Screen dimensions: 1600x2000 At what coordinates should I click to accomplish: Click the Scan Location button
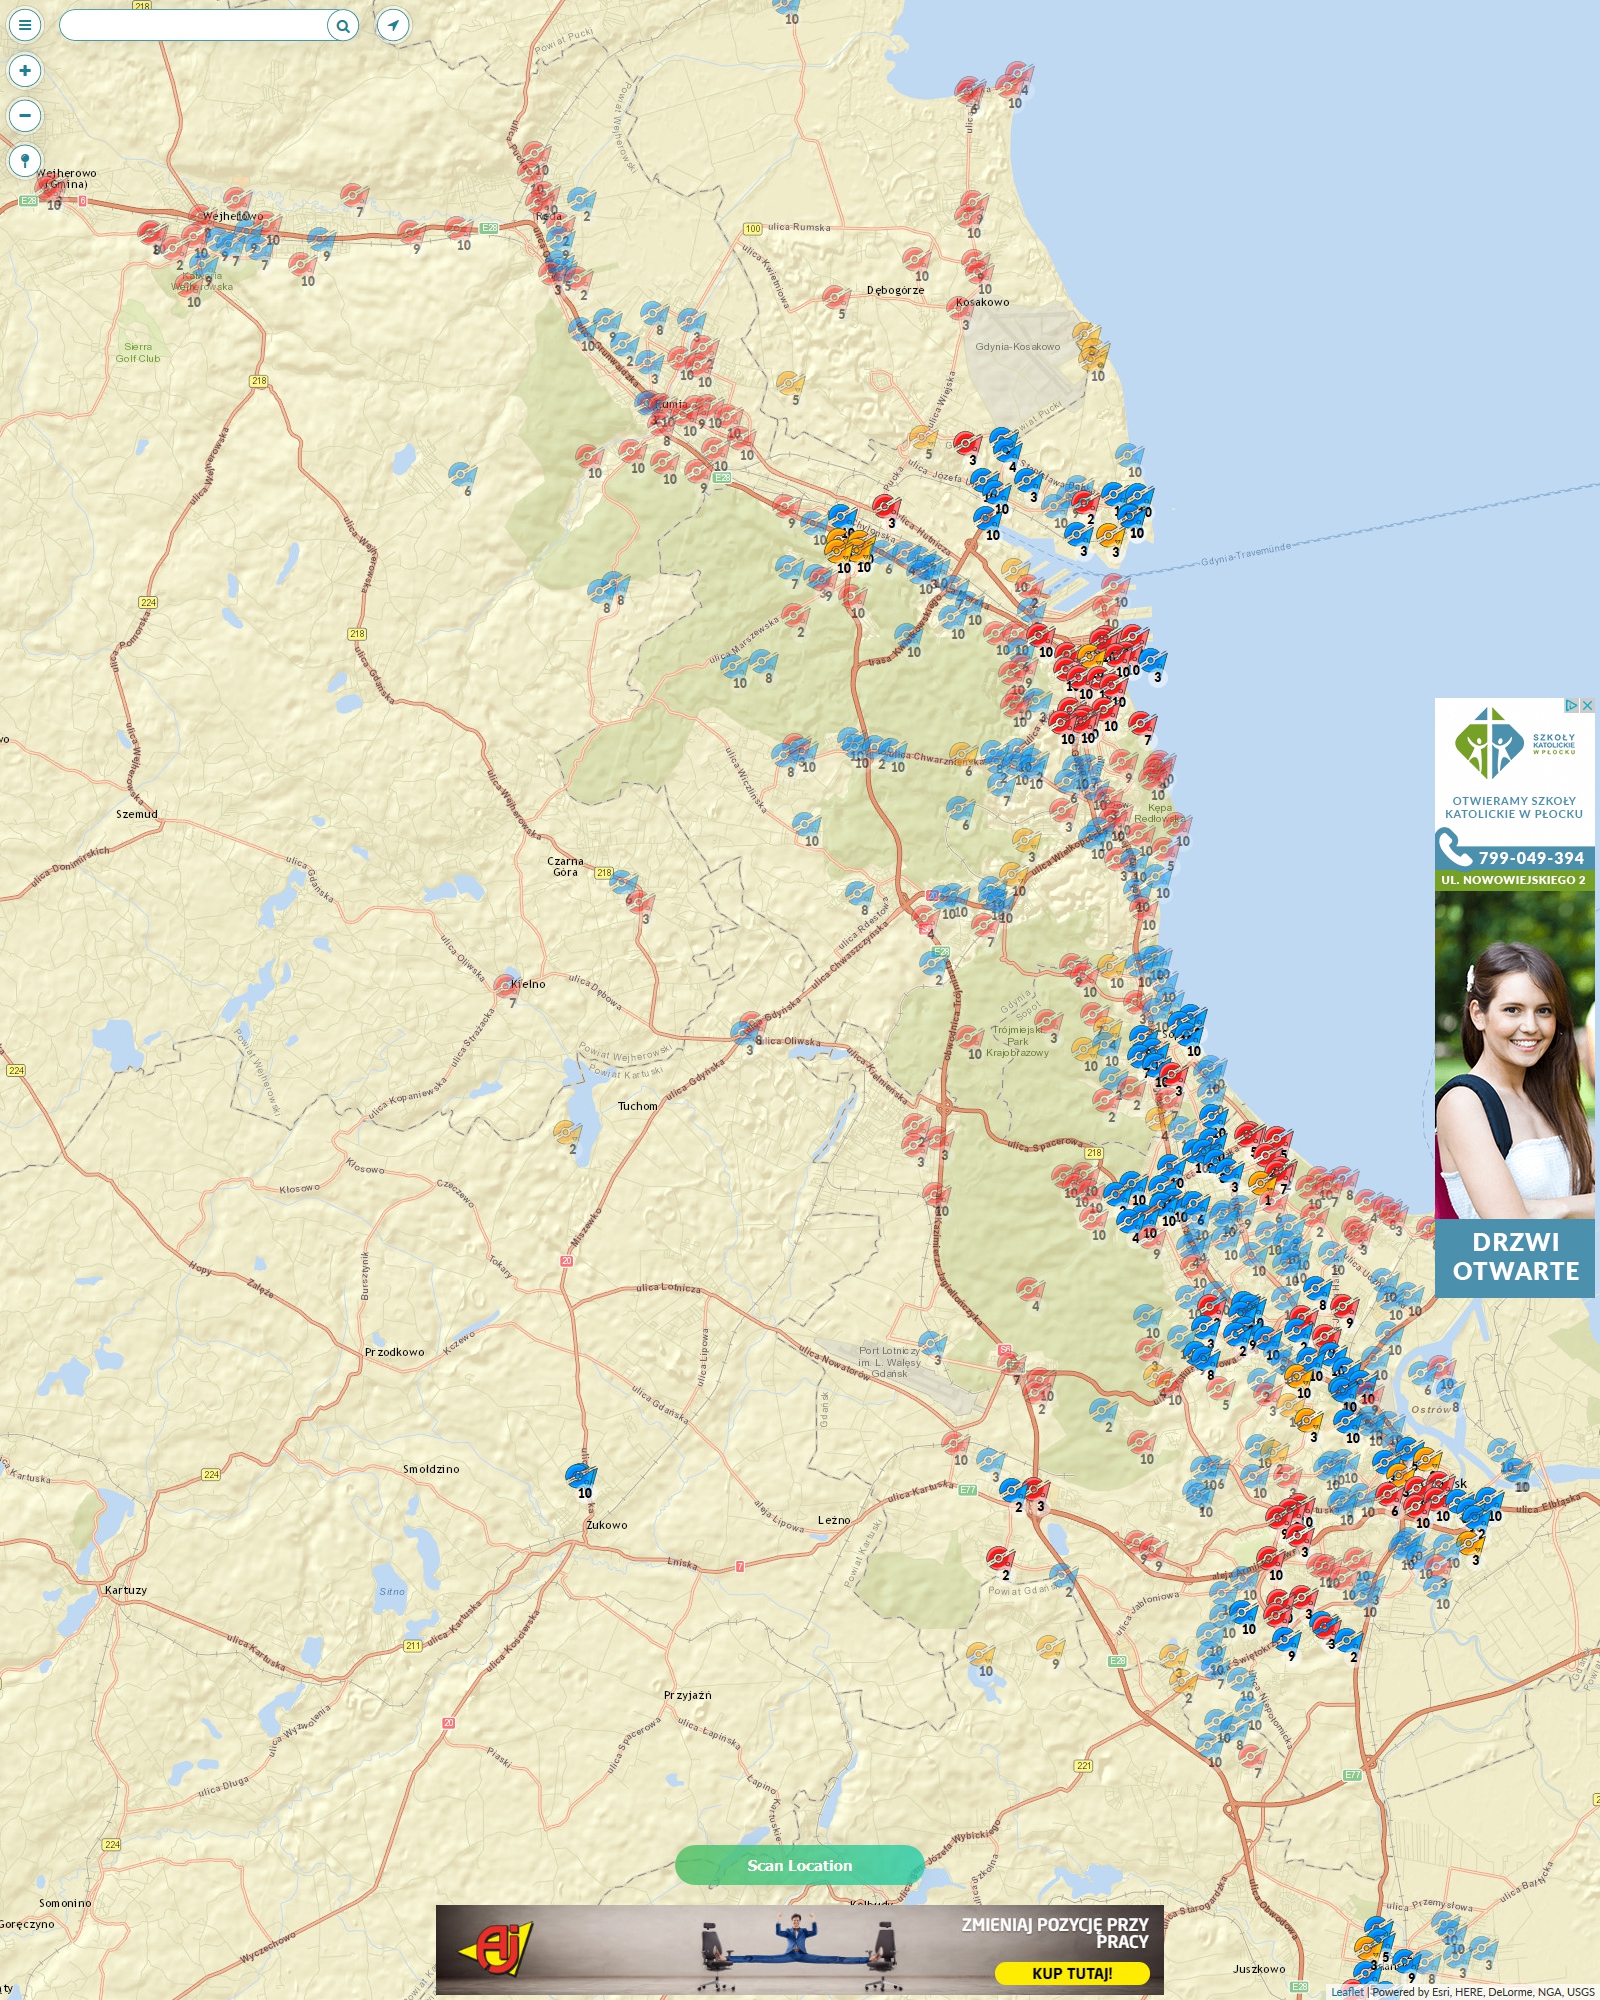799,1865
